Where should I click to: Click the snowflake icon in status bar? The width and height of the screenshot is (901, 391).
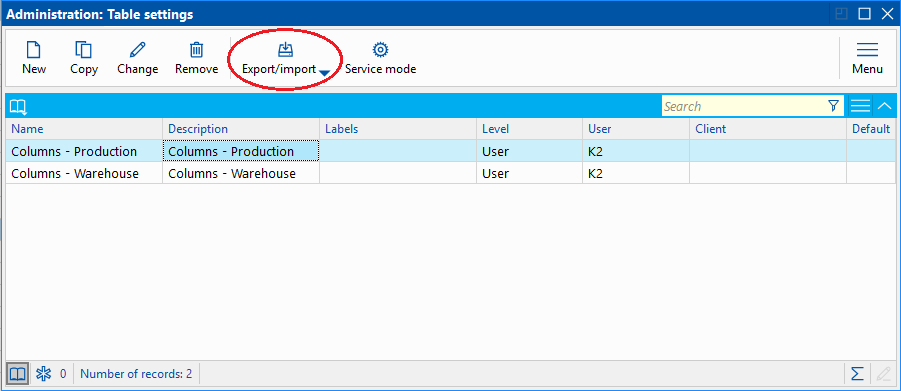43,374
